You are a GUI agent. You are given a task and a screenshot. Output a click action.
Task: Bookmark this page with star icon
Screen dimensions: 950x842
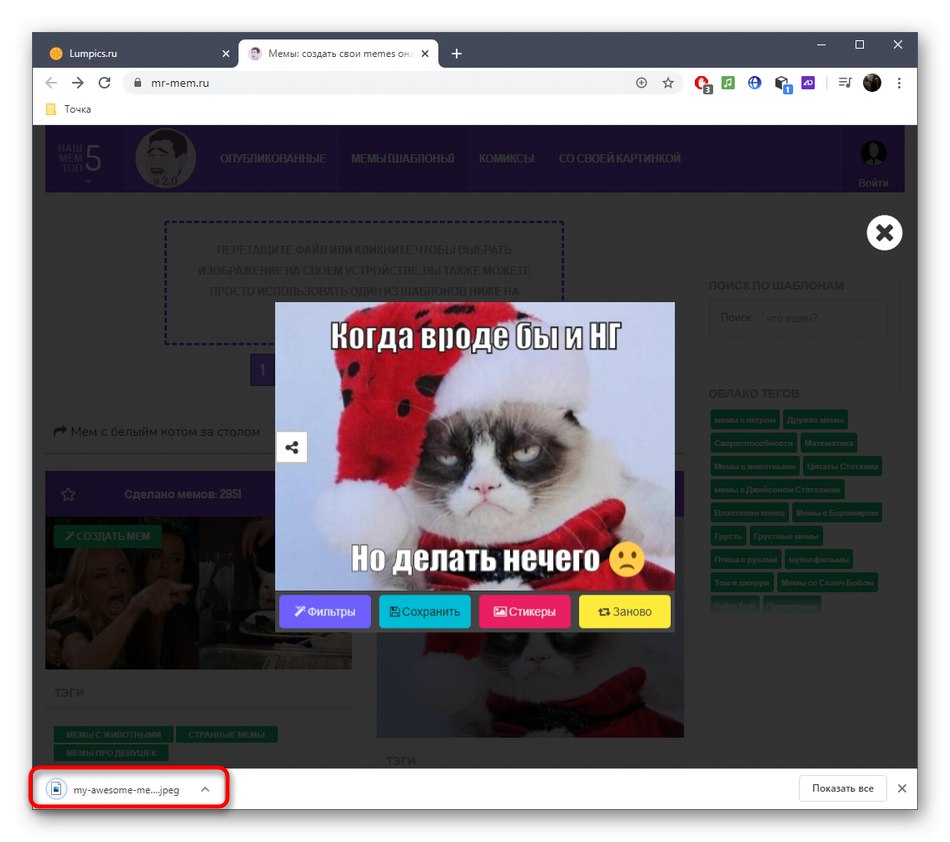(668, 83)
